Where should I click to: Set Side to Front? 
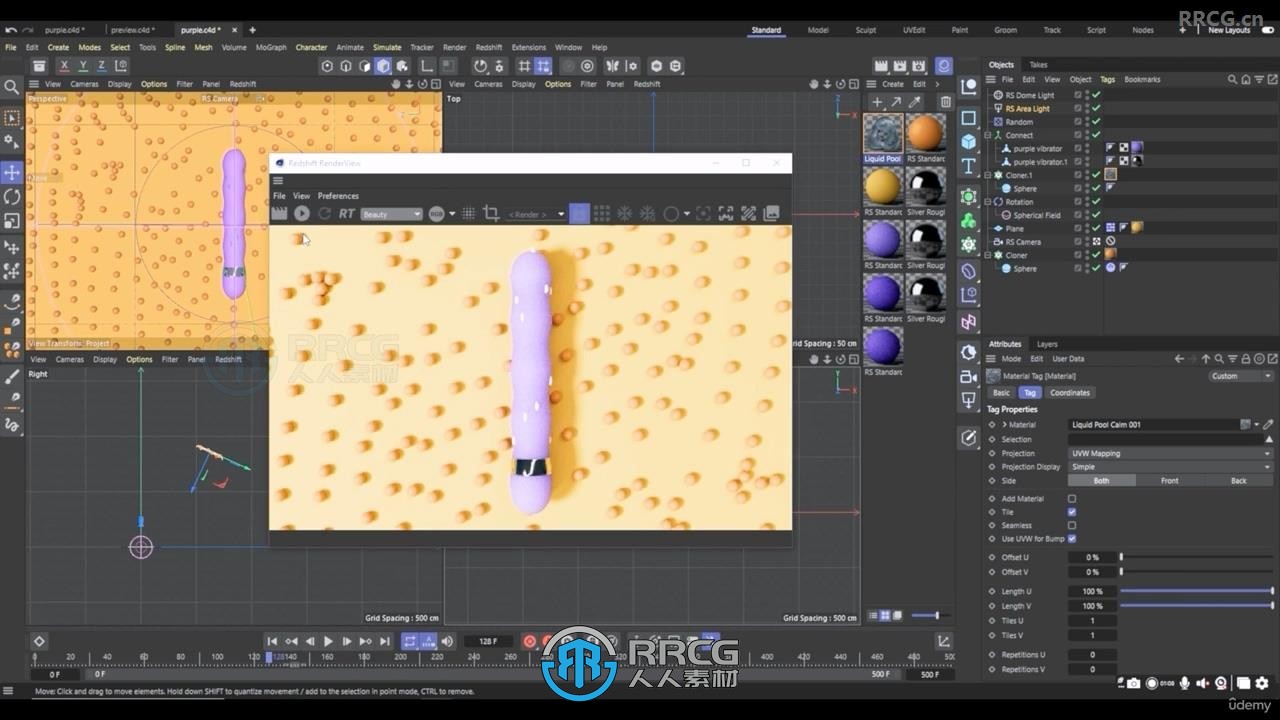1169,481
